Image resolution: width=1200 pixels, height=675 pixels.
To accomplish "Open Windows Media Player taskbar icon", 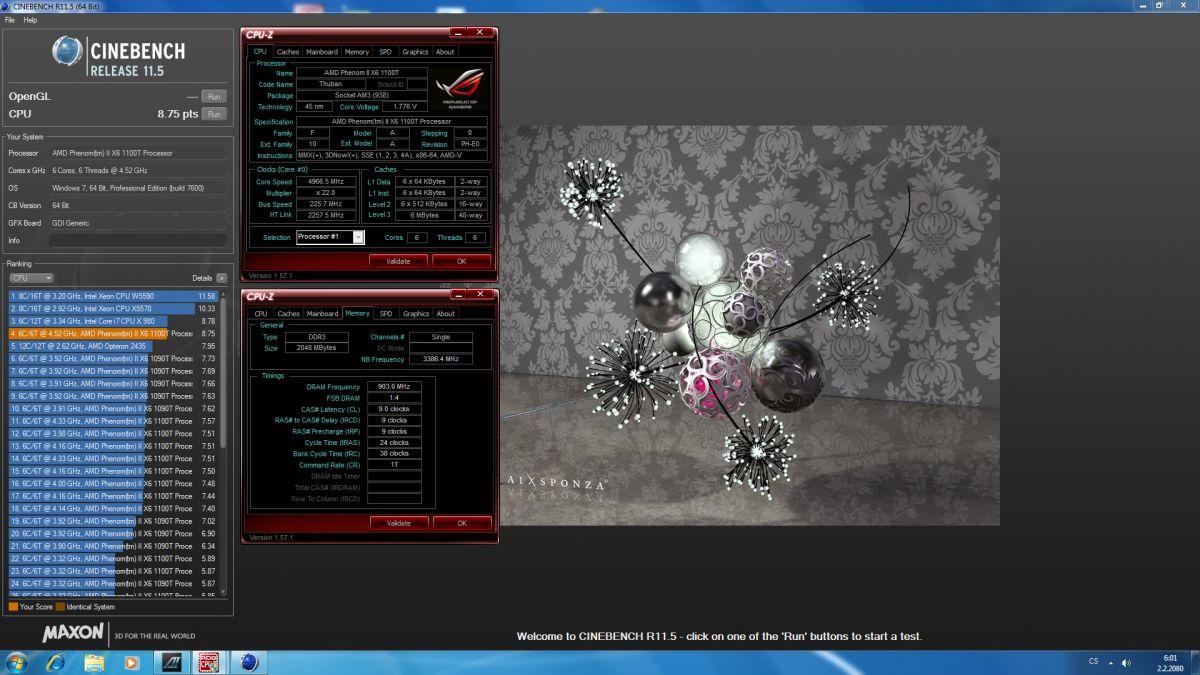I will 131,662.
